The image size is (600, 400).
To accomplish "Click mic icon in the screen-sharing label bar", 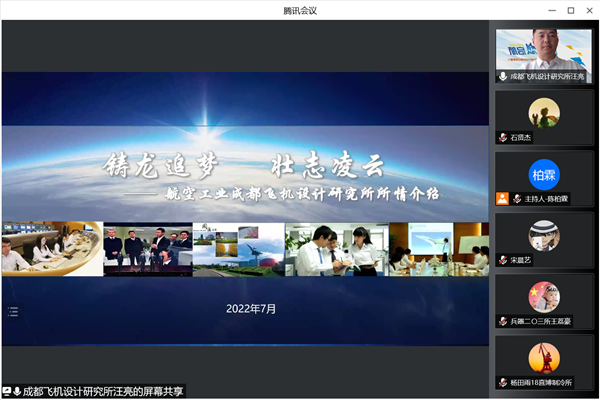I will [17, 391].
